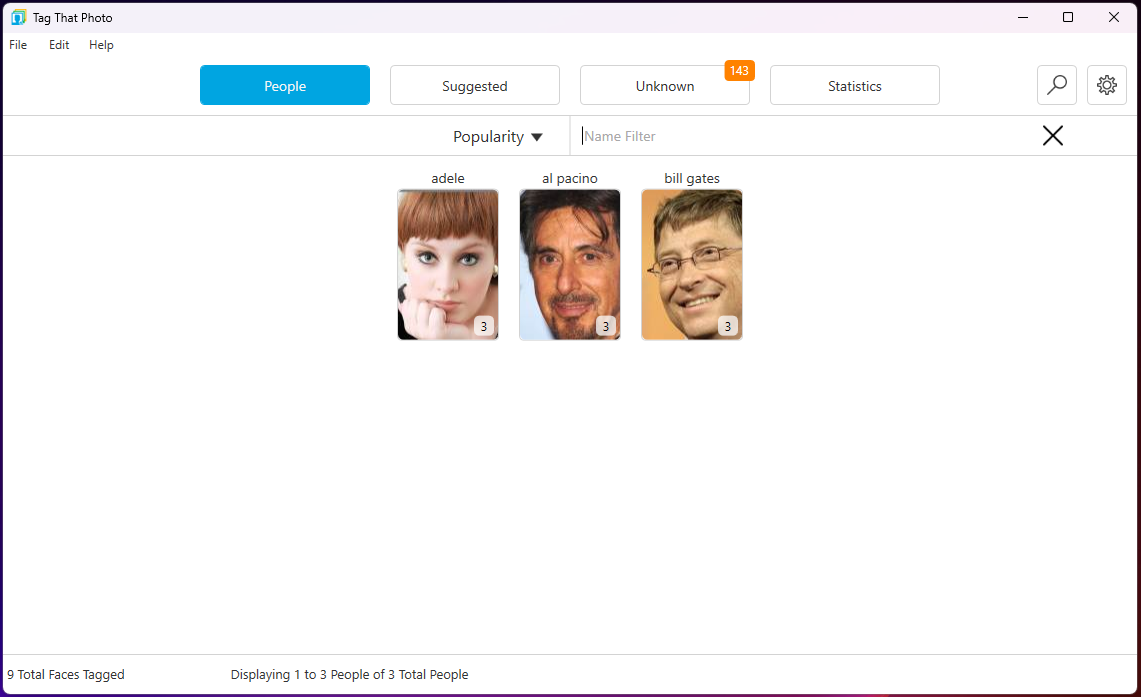Open the Edit menu
The image size is (1141, 697).
[58, 45]
